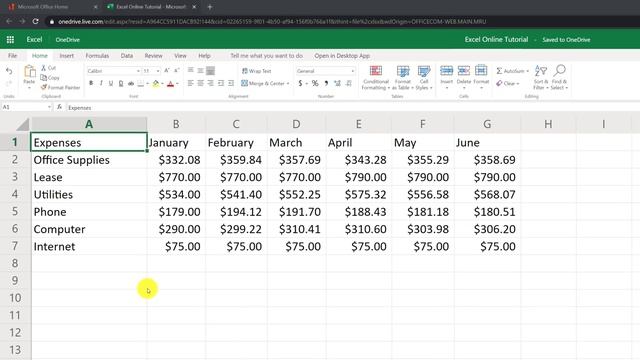Switch to the Review tab
640x360 pixels.
tap(153, 56)
